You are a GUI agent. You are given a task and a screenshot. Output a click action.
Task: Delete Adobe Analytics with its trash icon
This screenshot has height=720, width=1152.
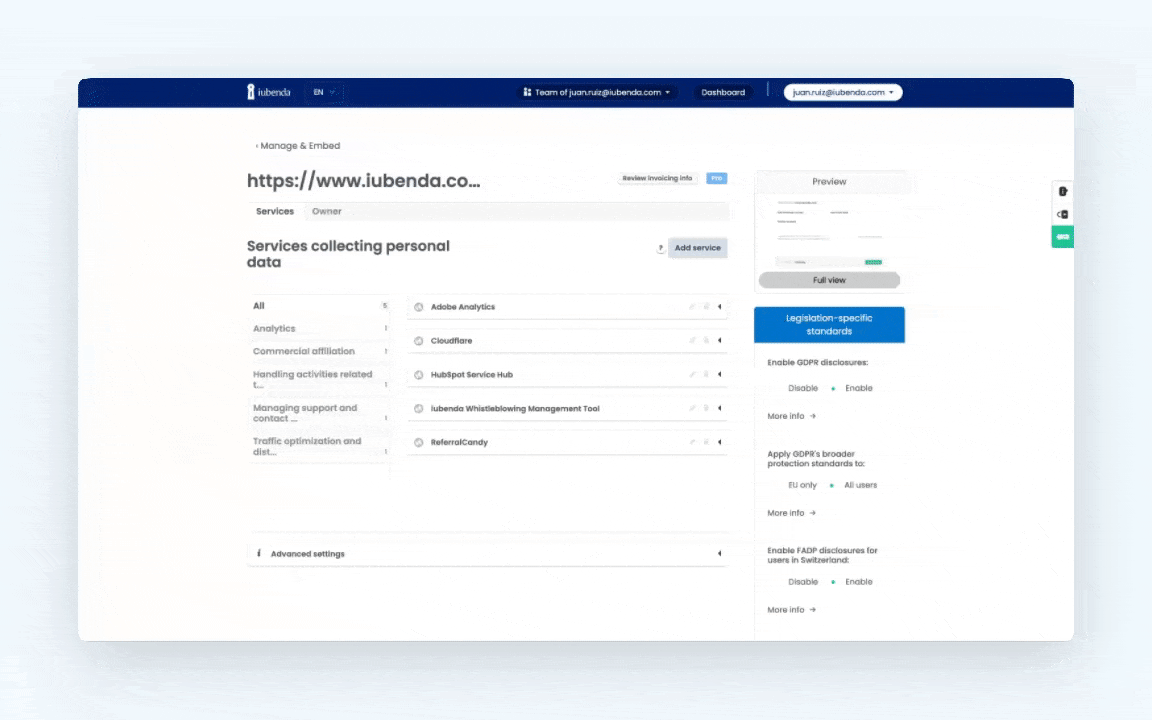706,307
